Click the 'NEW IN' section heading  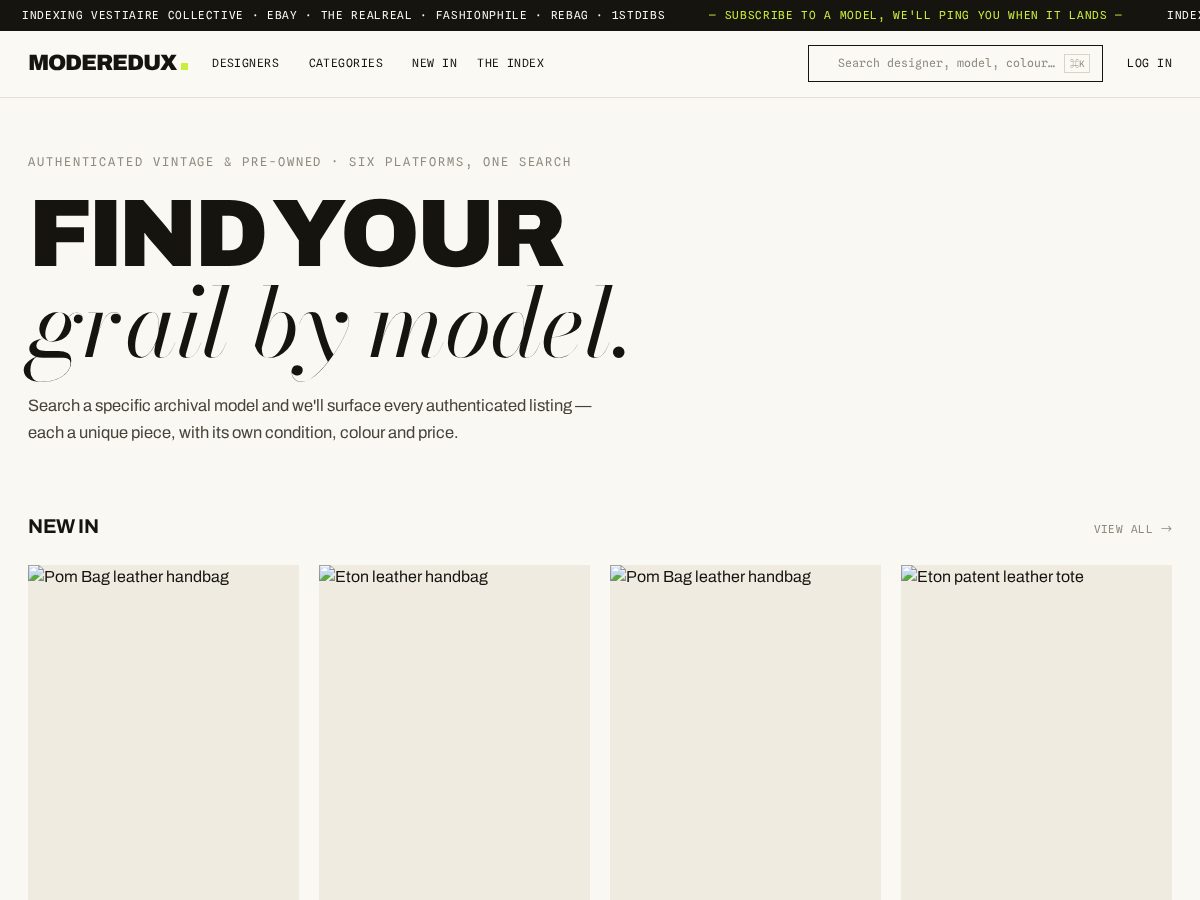tap(63, 527)
